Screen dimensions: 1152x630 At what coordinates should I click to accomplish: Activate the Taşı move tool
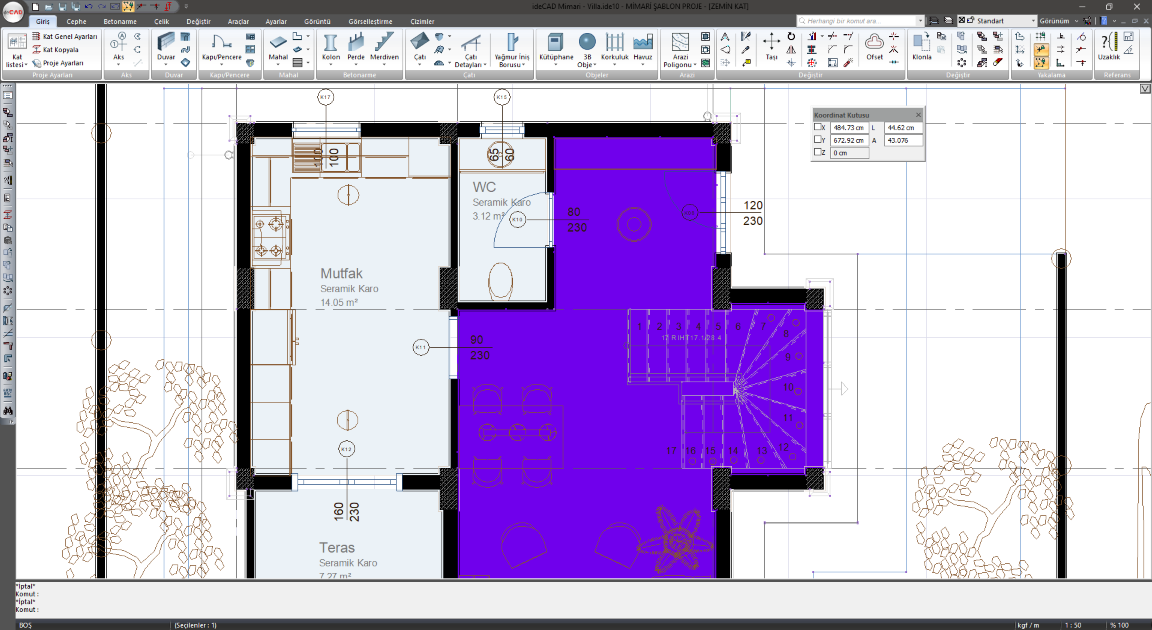click(771, 46)
